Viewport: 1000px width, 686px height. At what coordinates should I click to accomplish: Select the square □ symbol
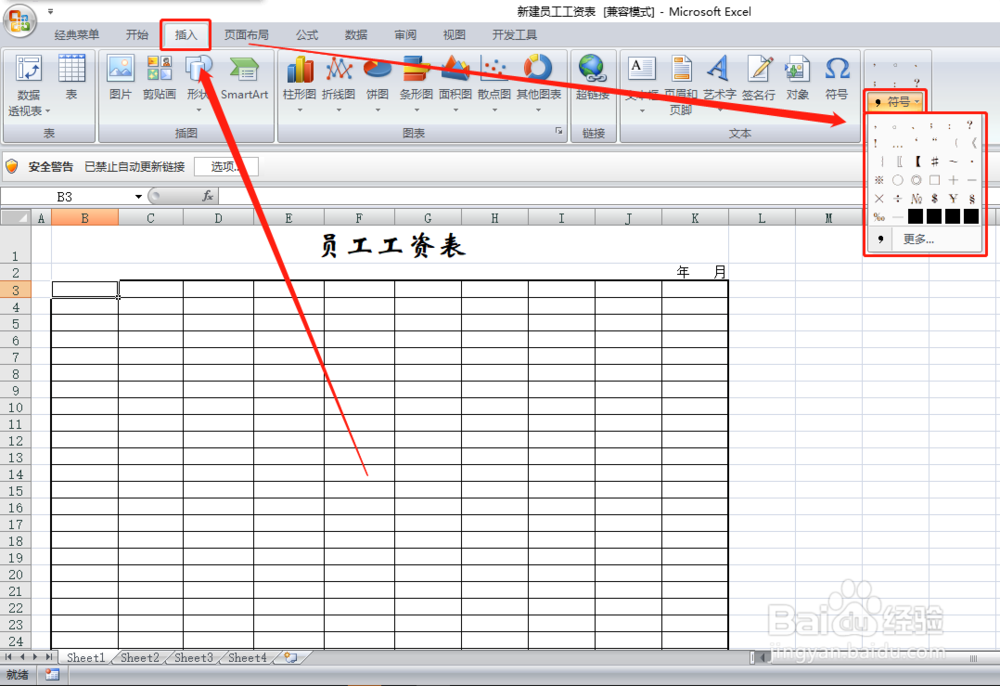(x=934, y=180)
